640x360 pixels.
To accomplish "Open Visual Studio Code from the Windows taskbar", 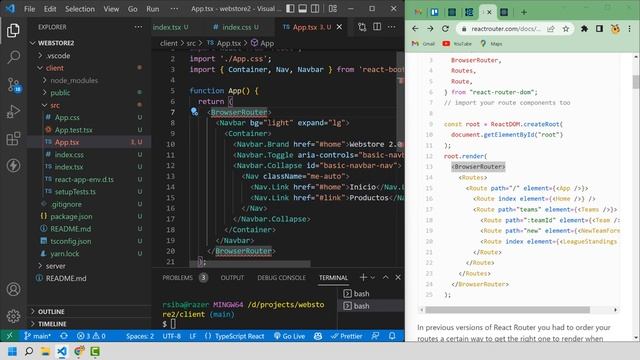I will click(x=62, y=351).
